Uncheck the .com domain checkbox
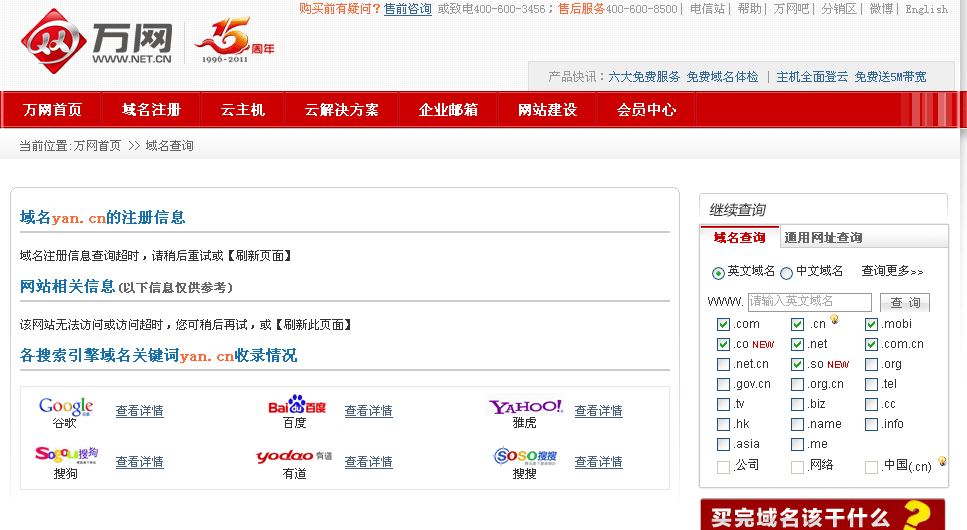967x530 pixels. [x=723, y=324]
